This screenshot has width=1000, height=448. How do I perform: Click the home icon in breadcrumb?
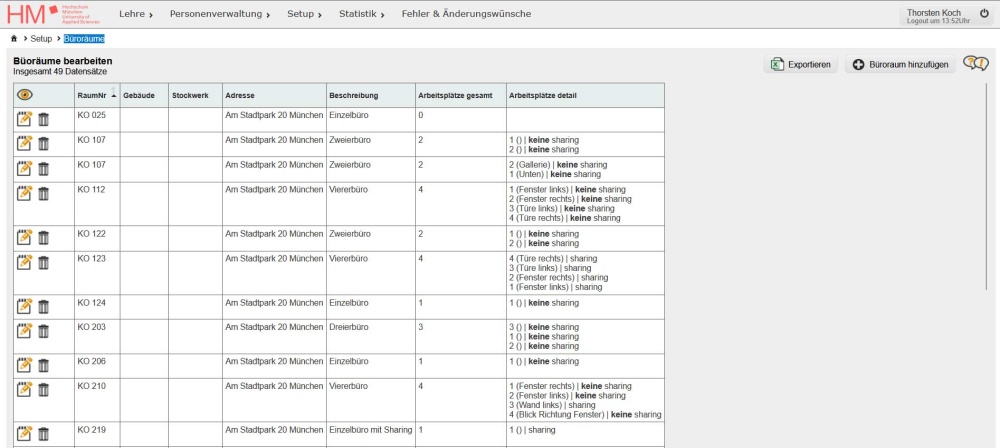point(14,39)
